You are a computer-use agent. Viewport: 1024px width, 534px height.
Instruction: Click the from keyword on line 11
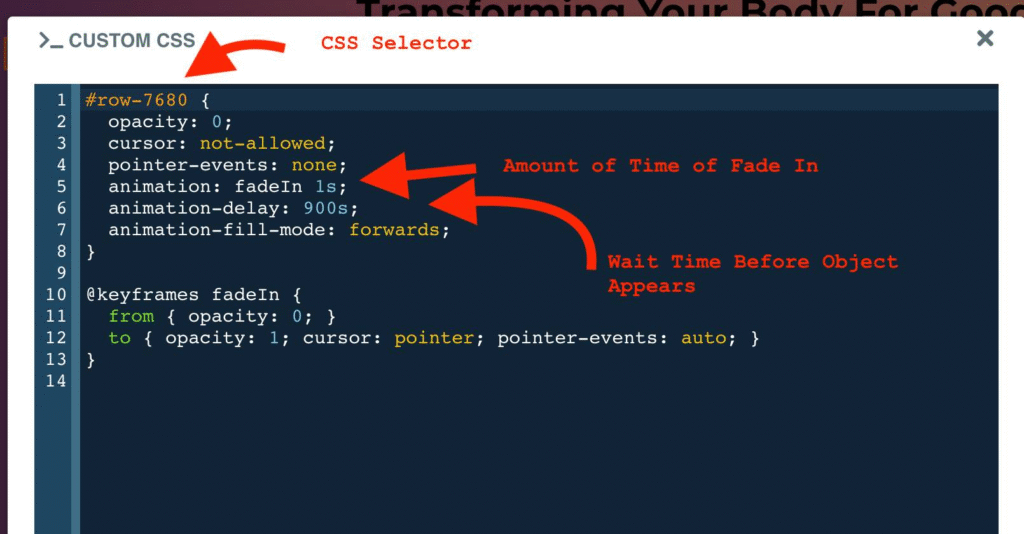coord(131,316)
